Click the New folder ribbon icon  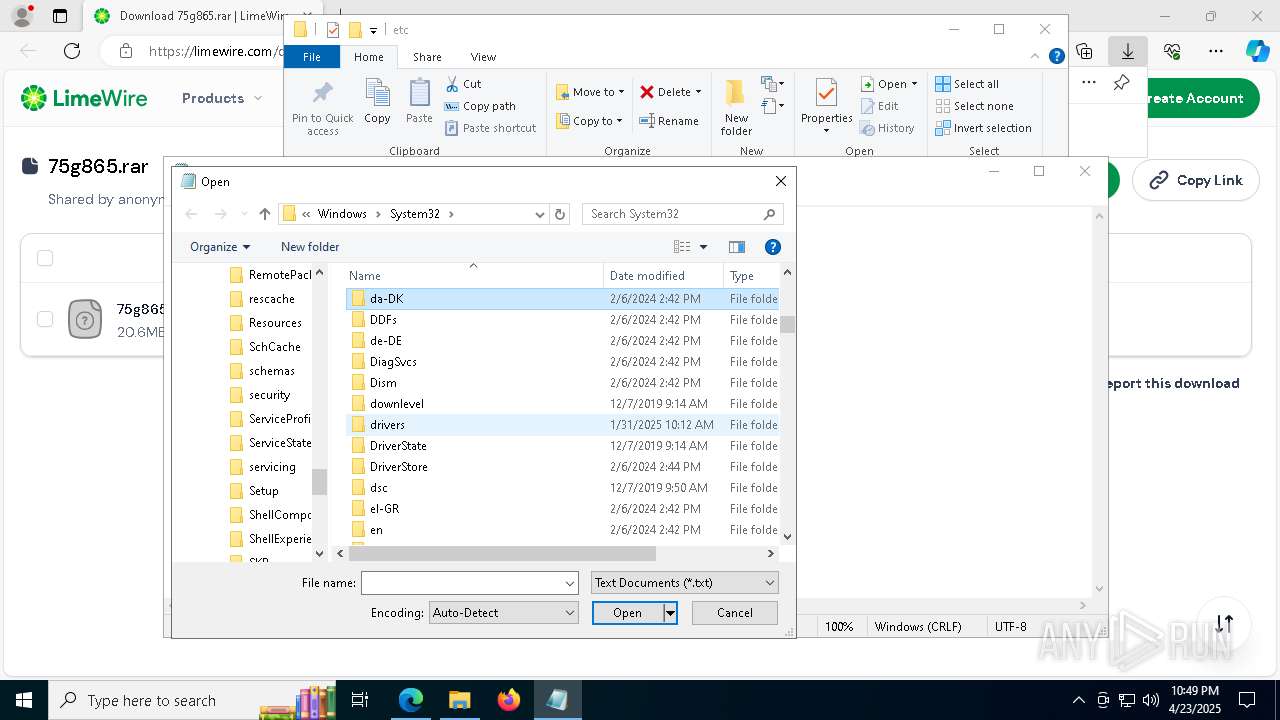736,106
